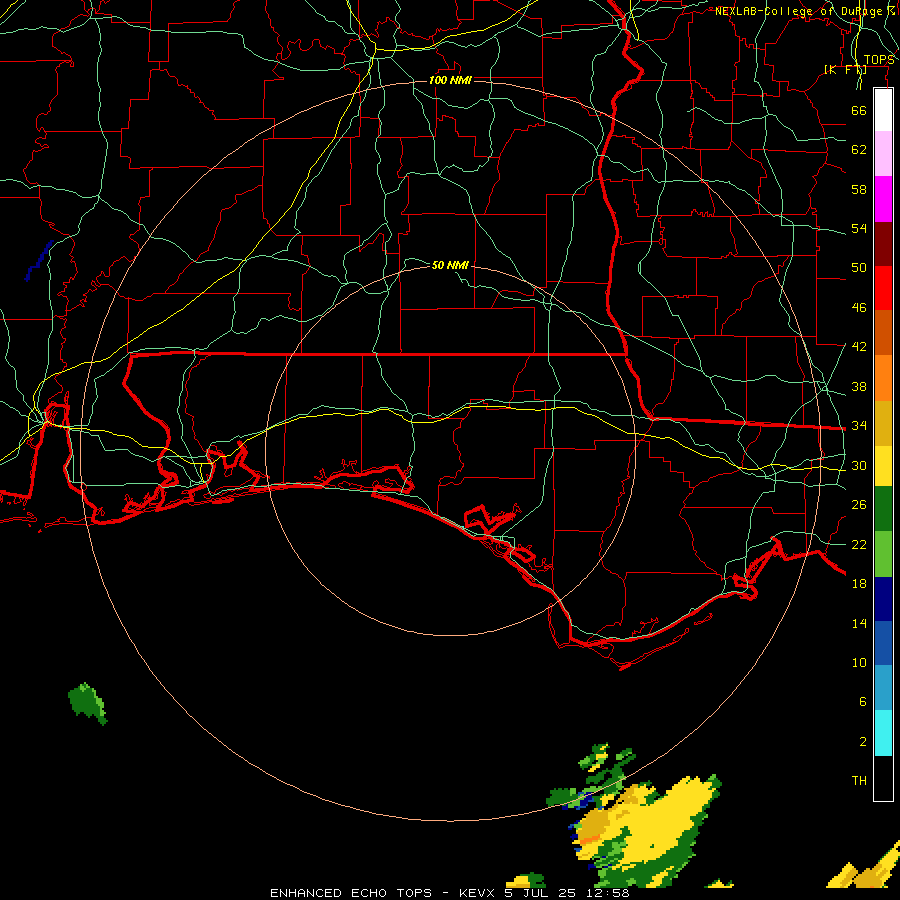Click the bright red 50 kft swatch

(883, 288)
